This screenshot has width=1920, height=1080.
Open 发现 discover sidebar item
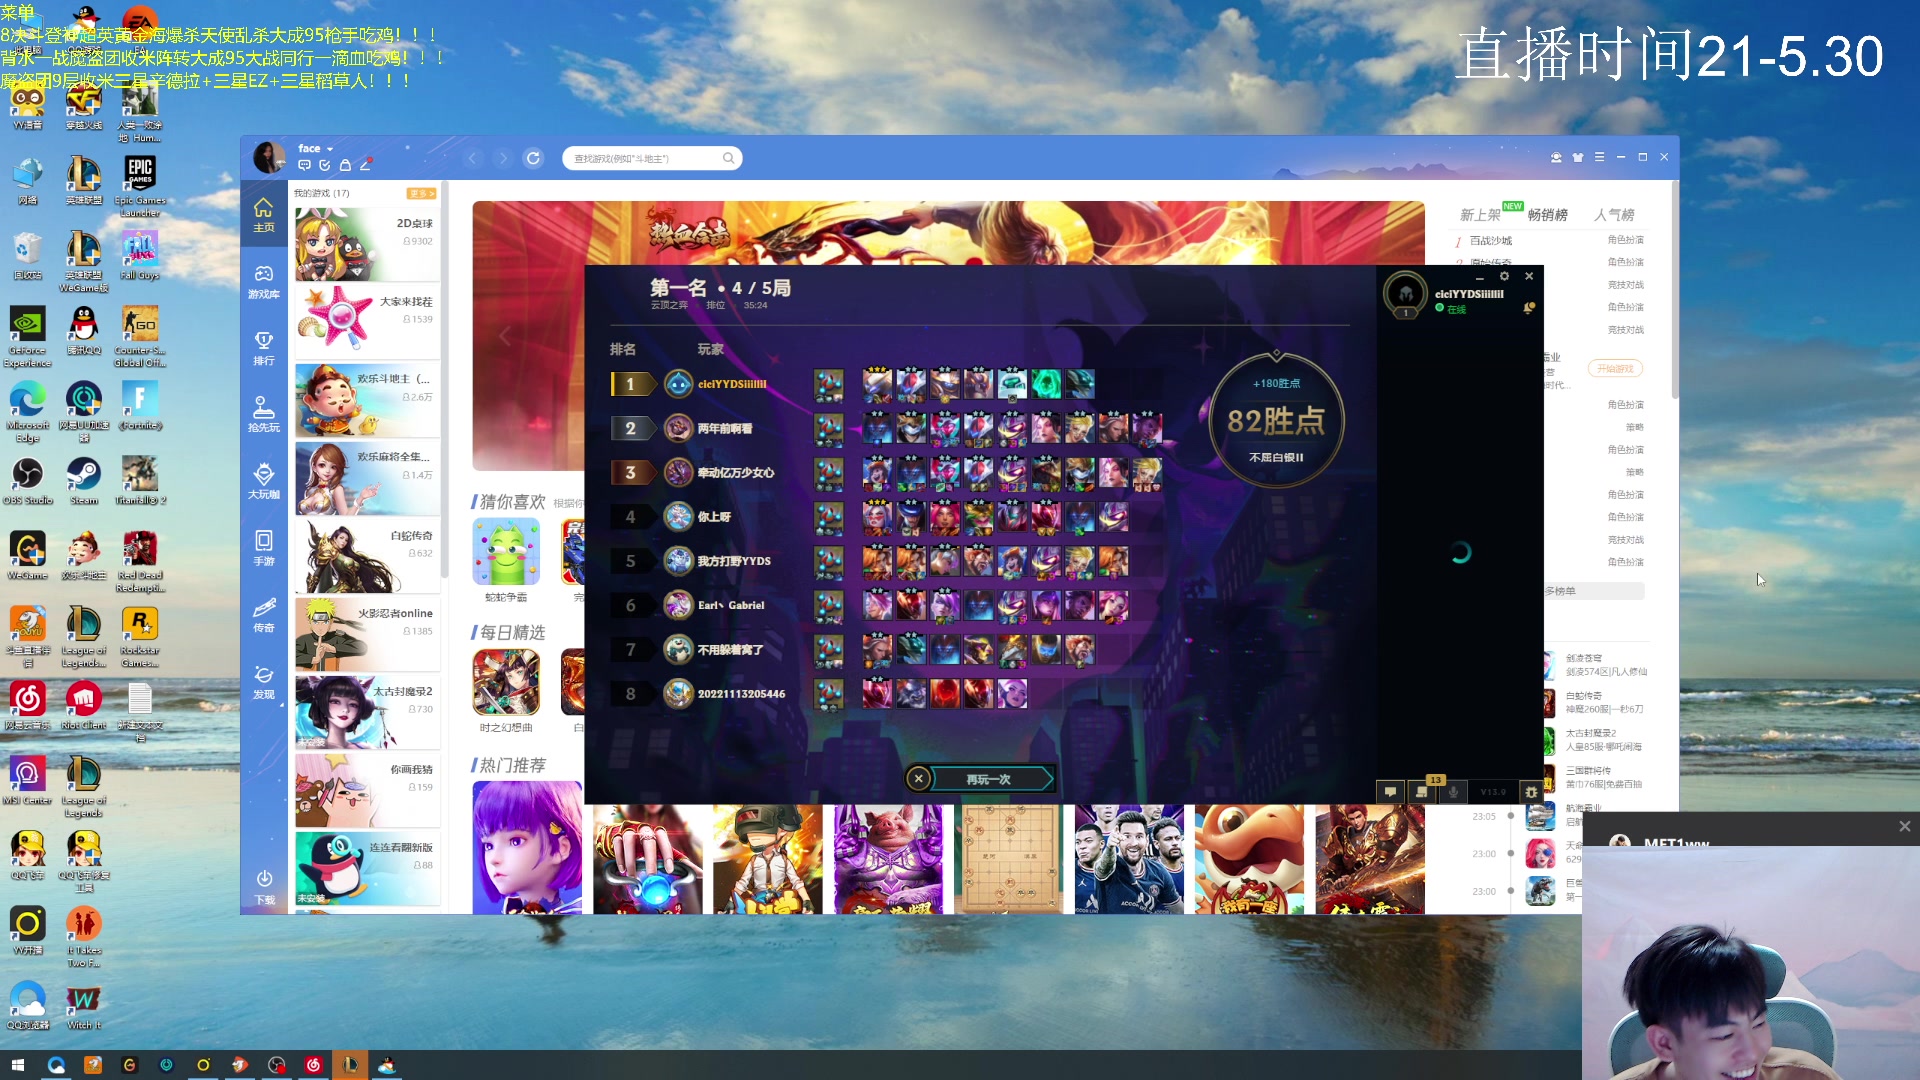coord(263,681)
